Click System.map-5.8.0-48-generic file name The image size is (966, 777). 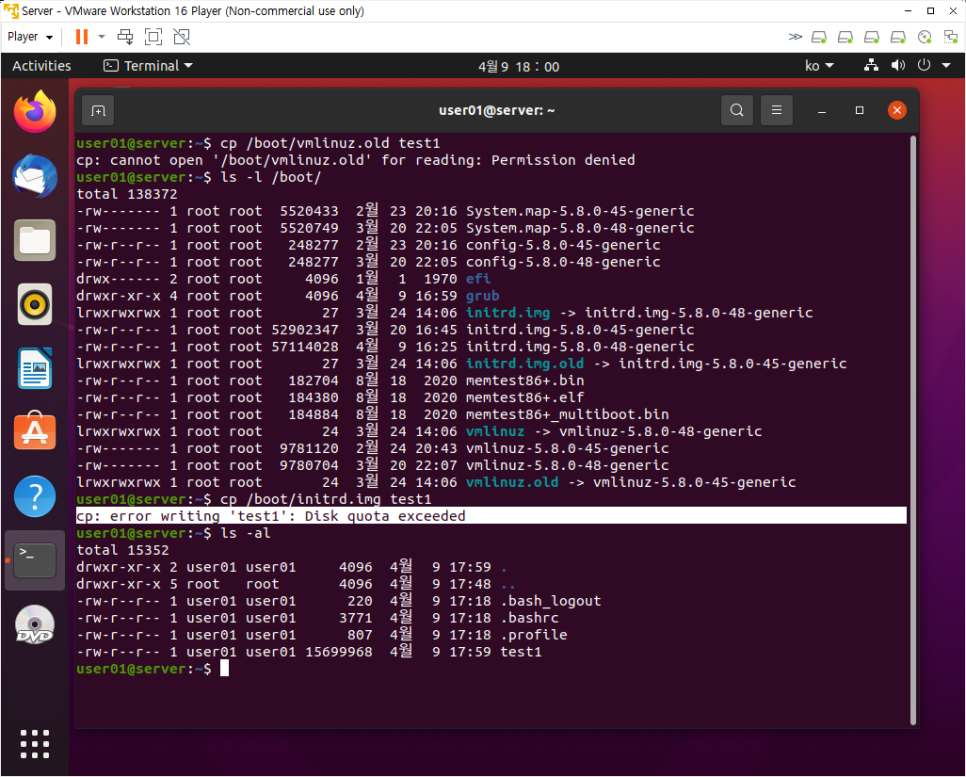(x=580, y=229)
